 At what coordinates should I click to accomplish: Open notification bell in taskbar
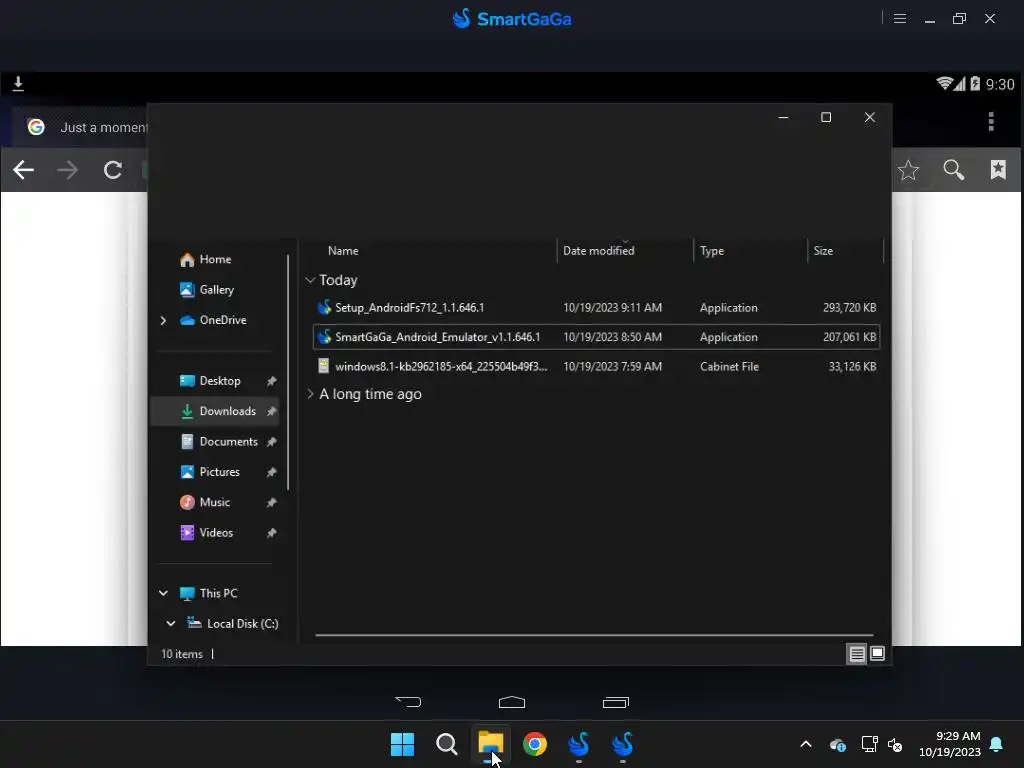click(x=996, y=744)
